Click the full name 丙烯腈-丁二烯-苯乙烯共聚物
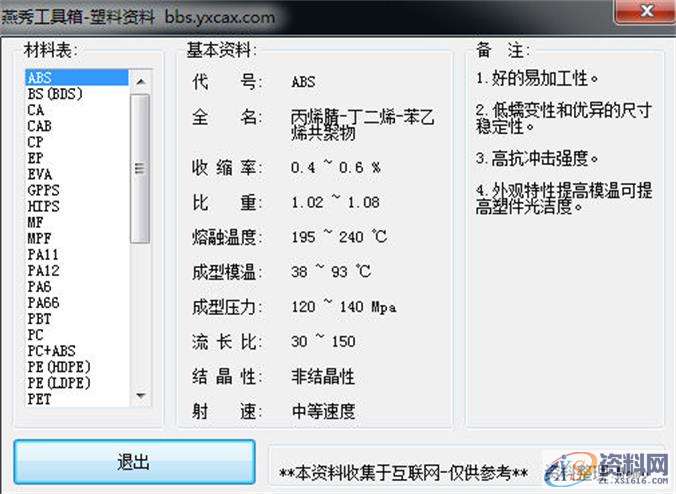Image resolution: width=676 pixels, height=494 pixels. pos(363,125)
